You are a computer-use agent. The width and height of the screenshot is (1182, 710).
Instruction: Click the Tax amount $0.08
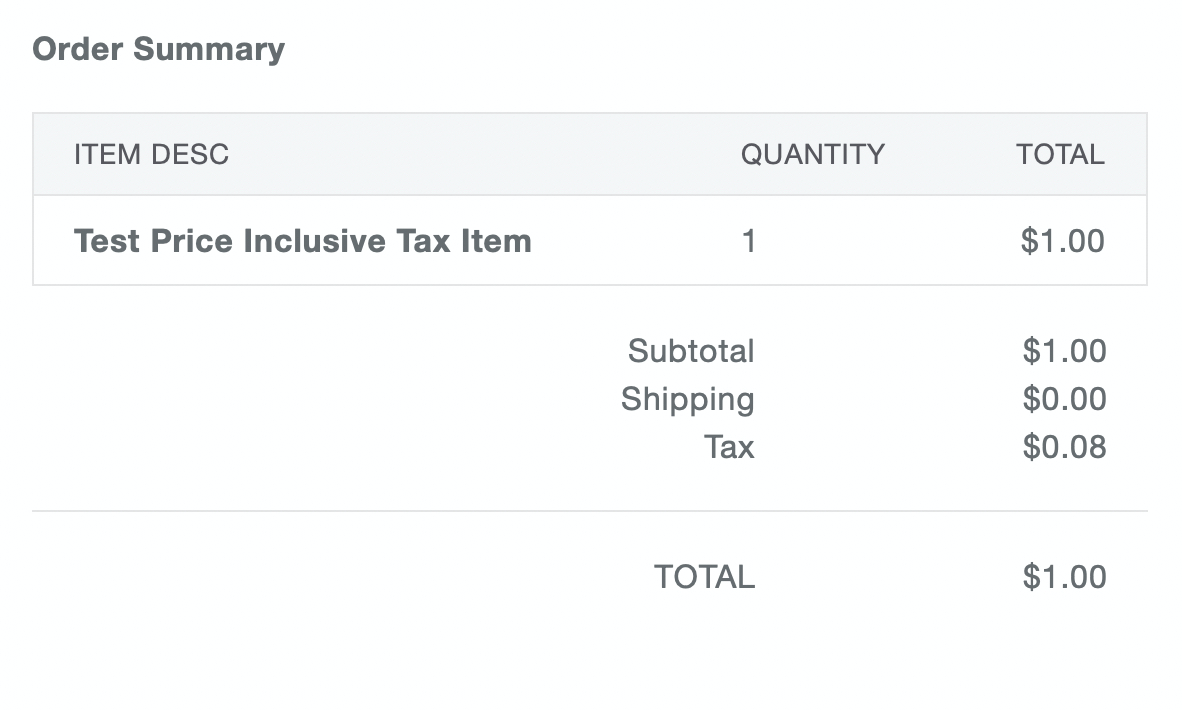(x=1064, y=447)
